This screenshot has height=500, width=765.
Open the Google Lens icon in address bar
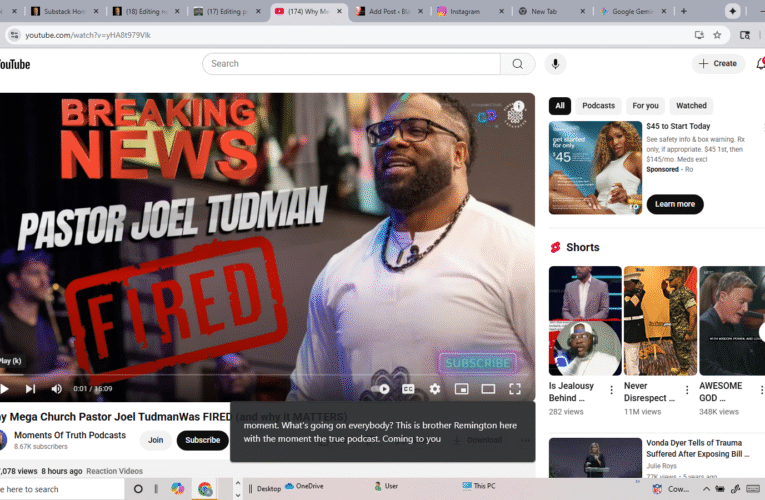(x=745, y=35)
